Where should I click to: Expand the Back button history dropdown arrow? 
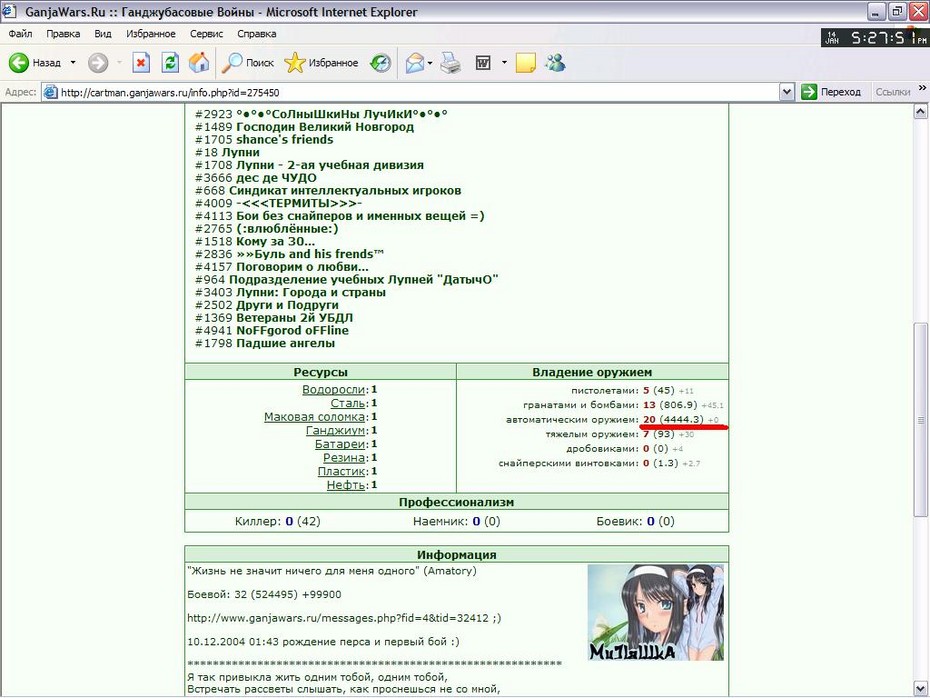(73, 62)
